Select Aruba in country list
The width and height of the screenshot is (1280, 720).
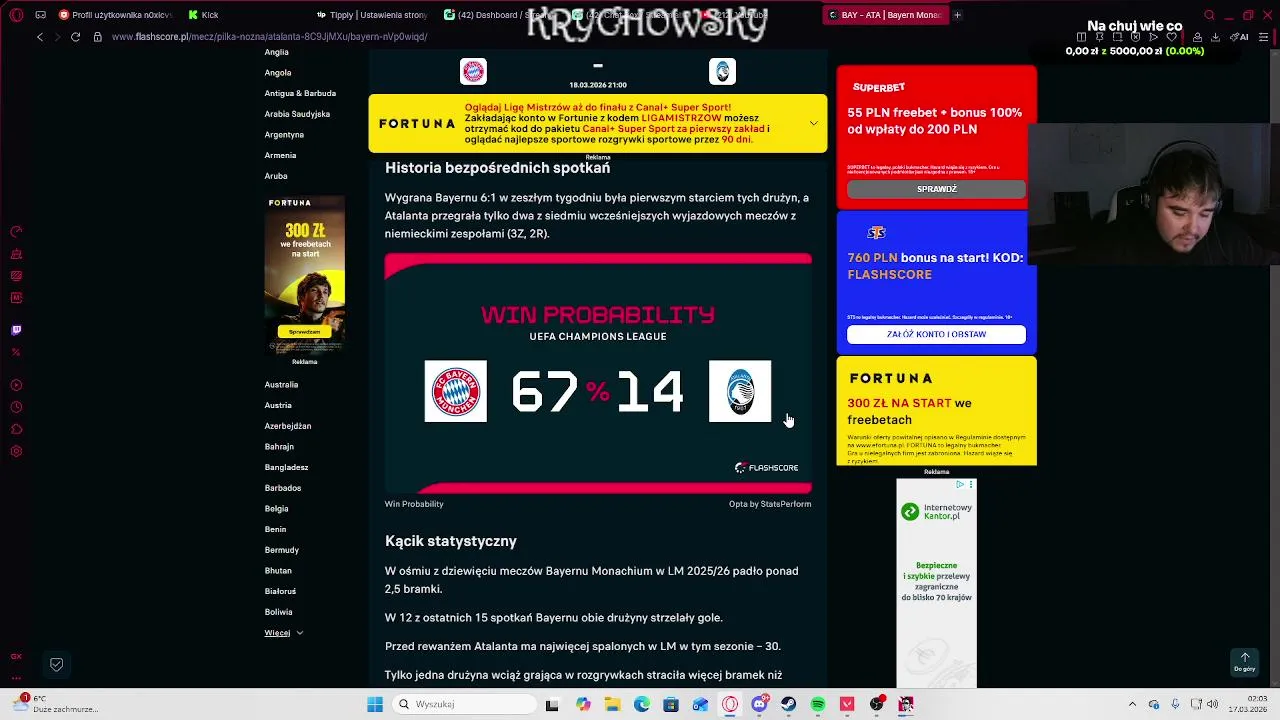276,176
